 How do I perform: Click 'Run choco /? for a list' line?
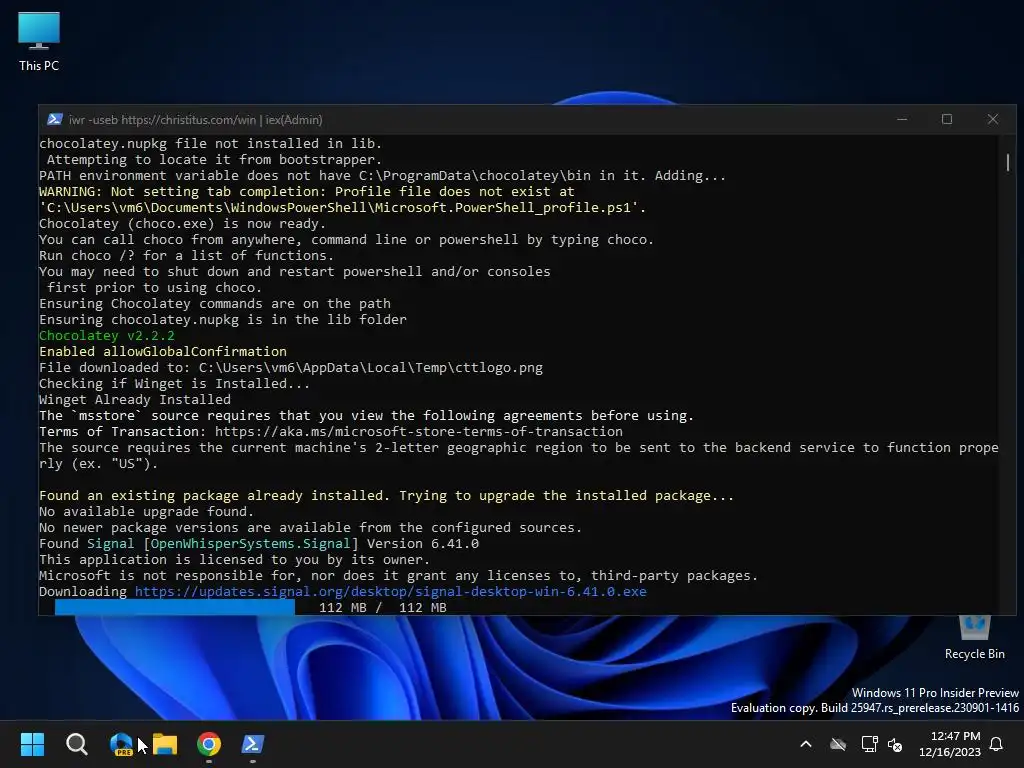tap(186, 255)
